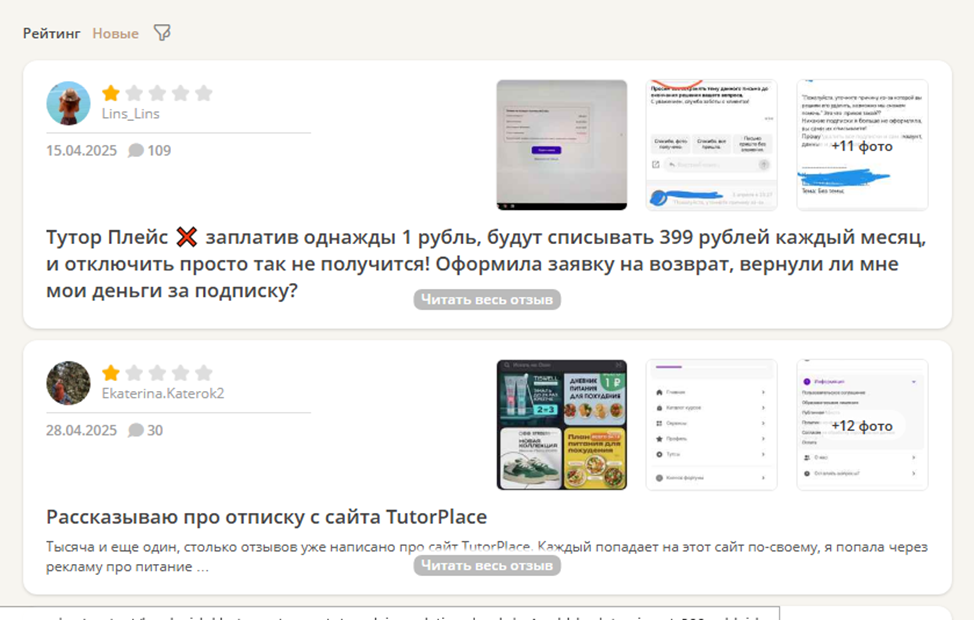
Task: Open the chat screenshot thumbnail in Lins_Lins review
Action: [x=711, y=145]
